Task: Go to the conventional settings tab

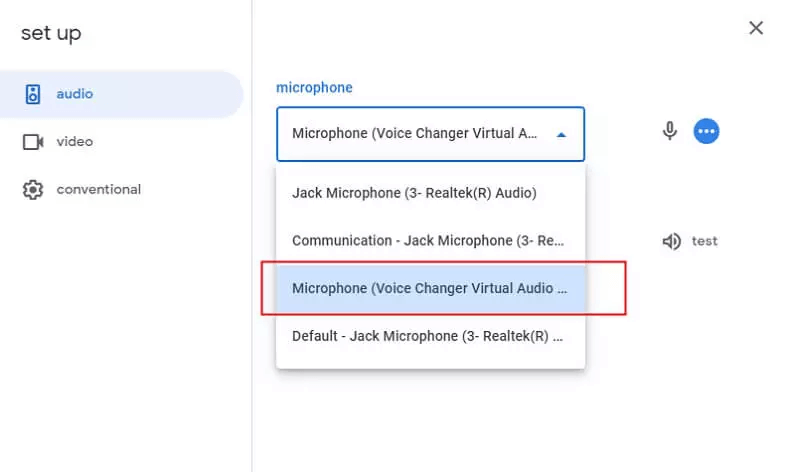Action: tap(98, 190)
